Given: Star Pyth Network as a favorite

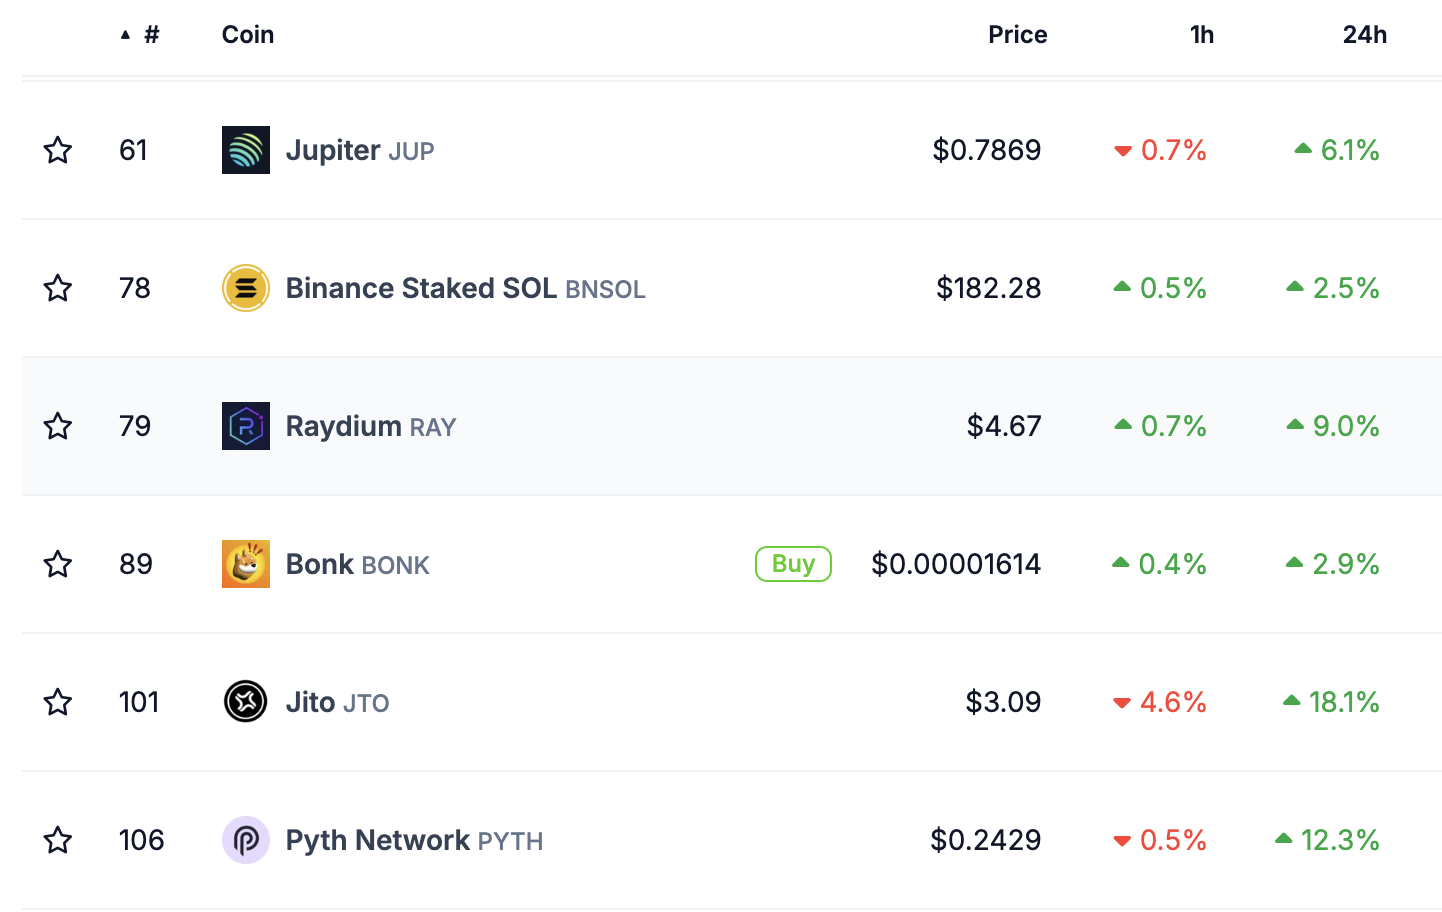Looking at the screenshot, I should coord(58,840).
